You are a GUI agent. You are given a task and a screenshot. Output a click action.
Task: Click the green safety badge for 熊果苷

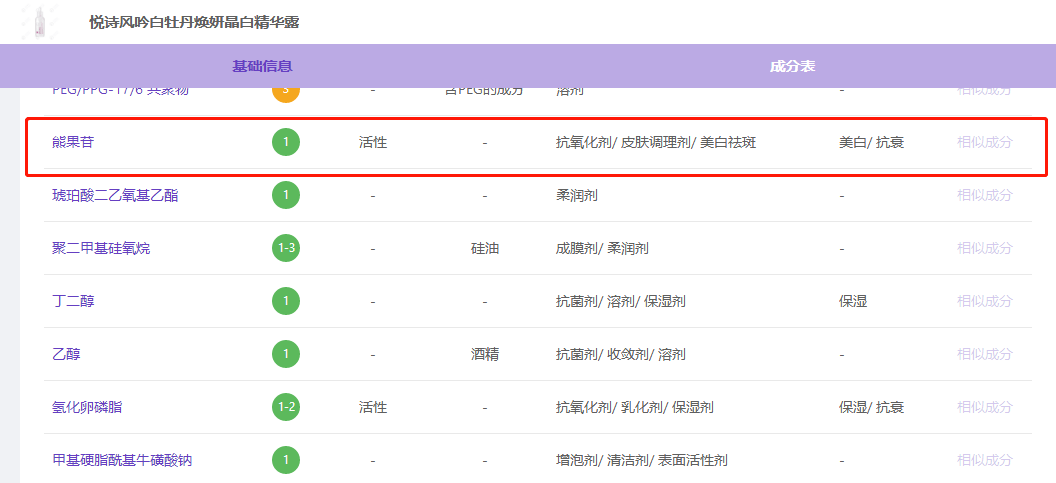(x=286, y=142)
